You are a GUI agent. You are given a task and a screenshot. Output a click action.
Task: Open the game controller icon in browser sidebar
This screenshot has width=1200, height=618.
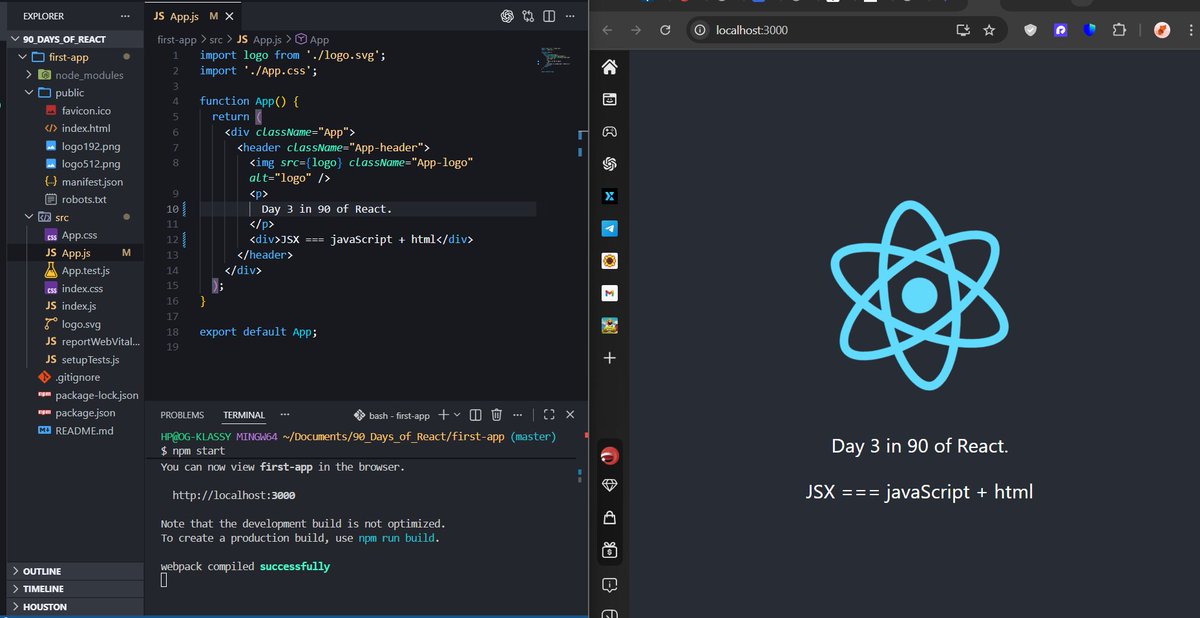coord(609,131)
